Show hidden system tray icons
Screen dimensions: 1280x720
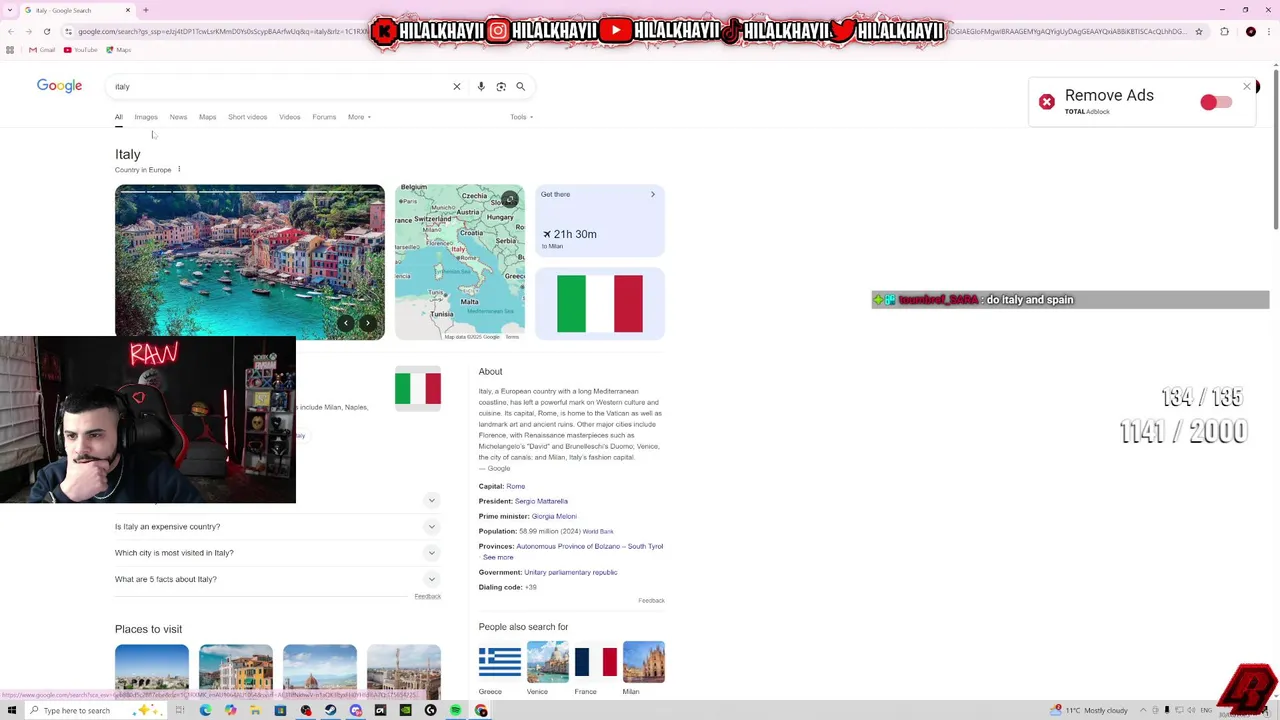pyautogui.click(x=1143, y=711)
